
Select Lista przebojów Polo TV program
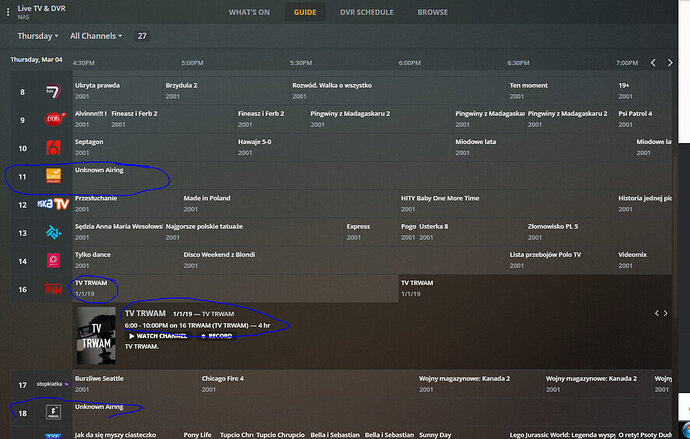point(562,260)
